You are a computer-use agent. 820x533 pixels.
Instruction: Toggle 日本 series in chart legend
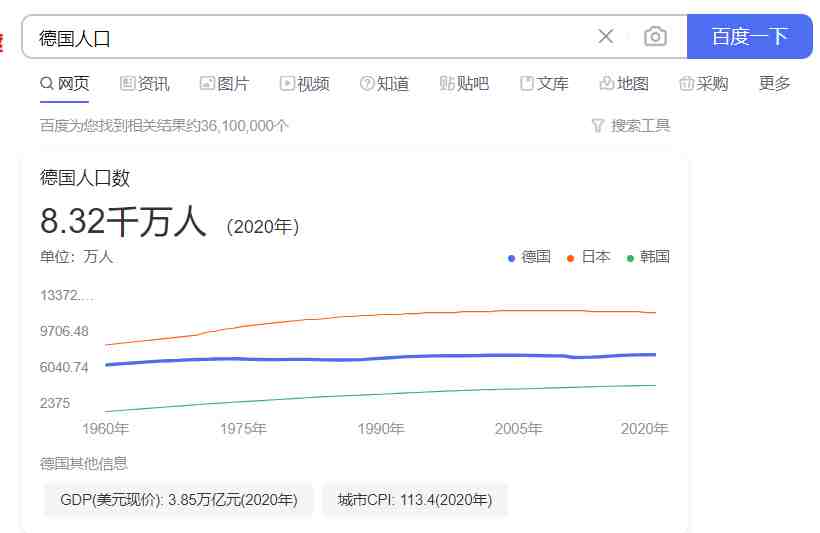[x=589, y=257]
